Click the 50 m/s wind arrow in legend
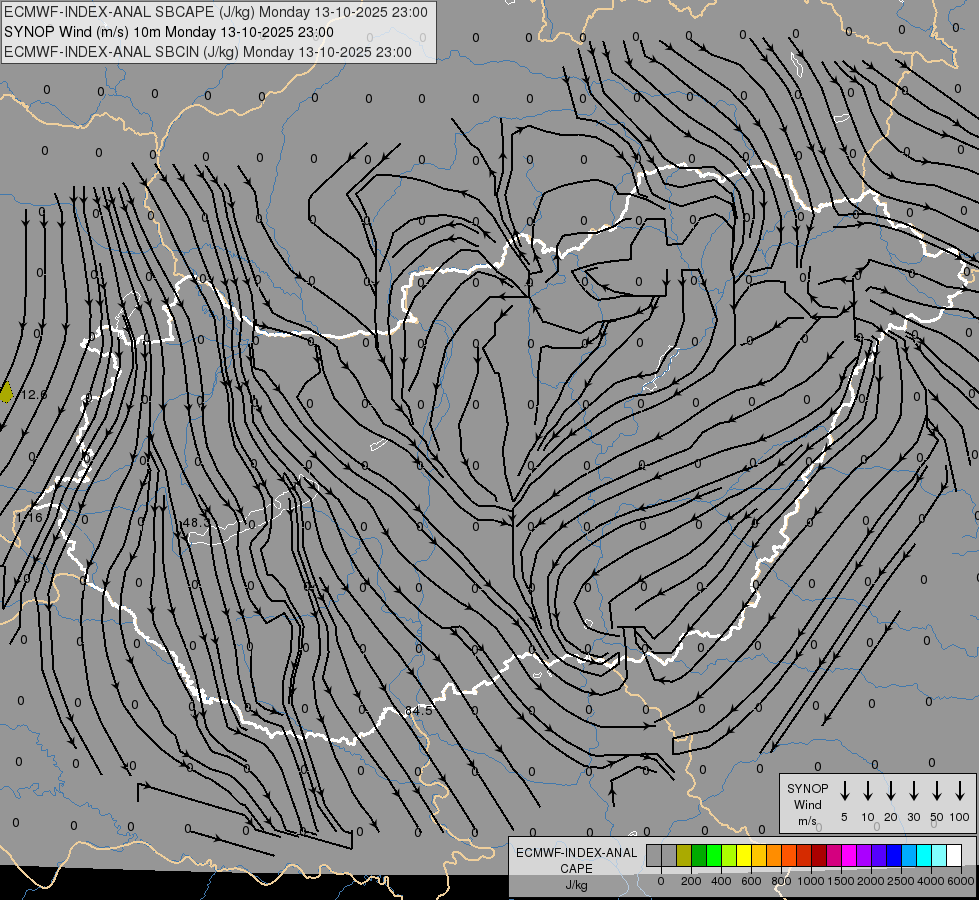 click(937, 791)
